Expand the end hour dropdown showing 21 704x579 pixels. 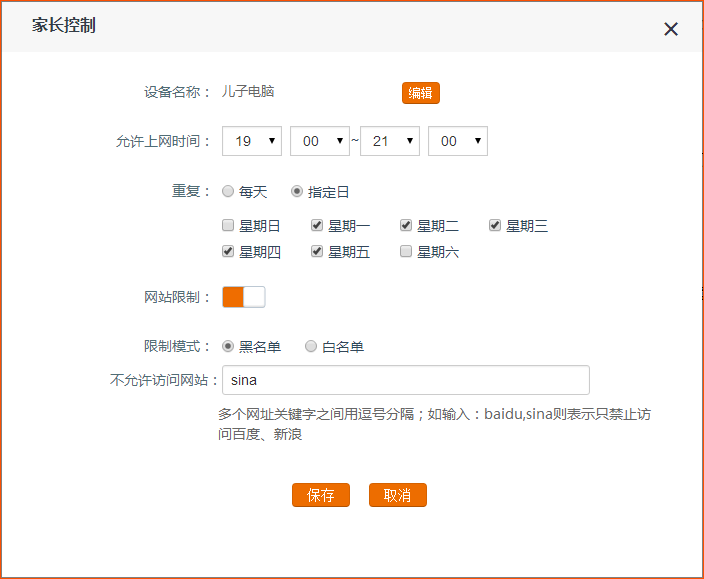pyautogui.click(x=389, y=141)
